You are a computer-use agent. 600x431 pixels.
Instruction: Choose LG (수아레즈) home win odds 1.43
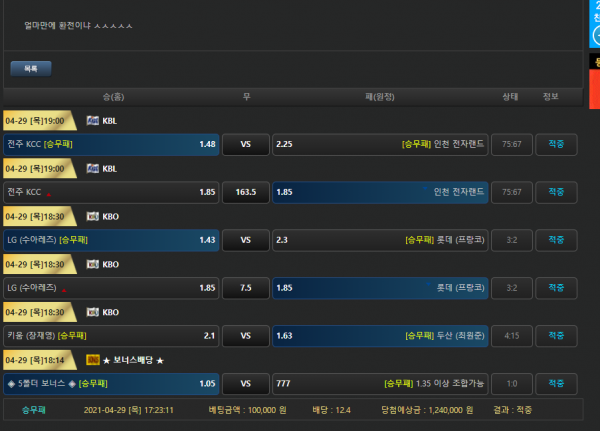[111, 240]
